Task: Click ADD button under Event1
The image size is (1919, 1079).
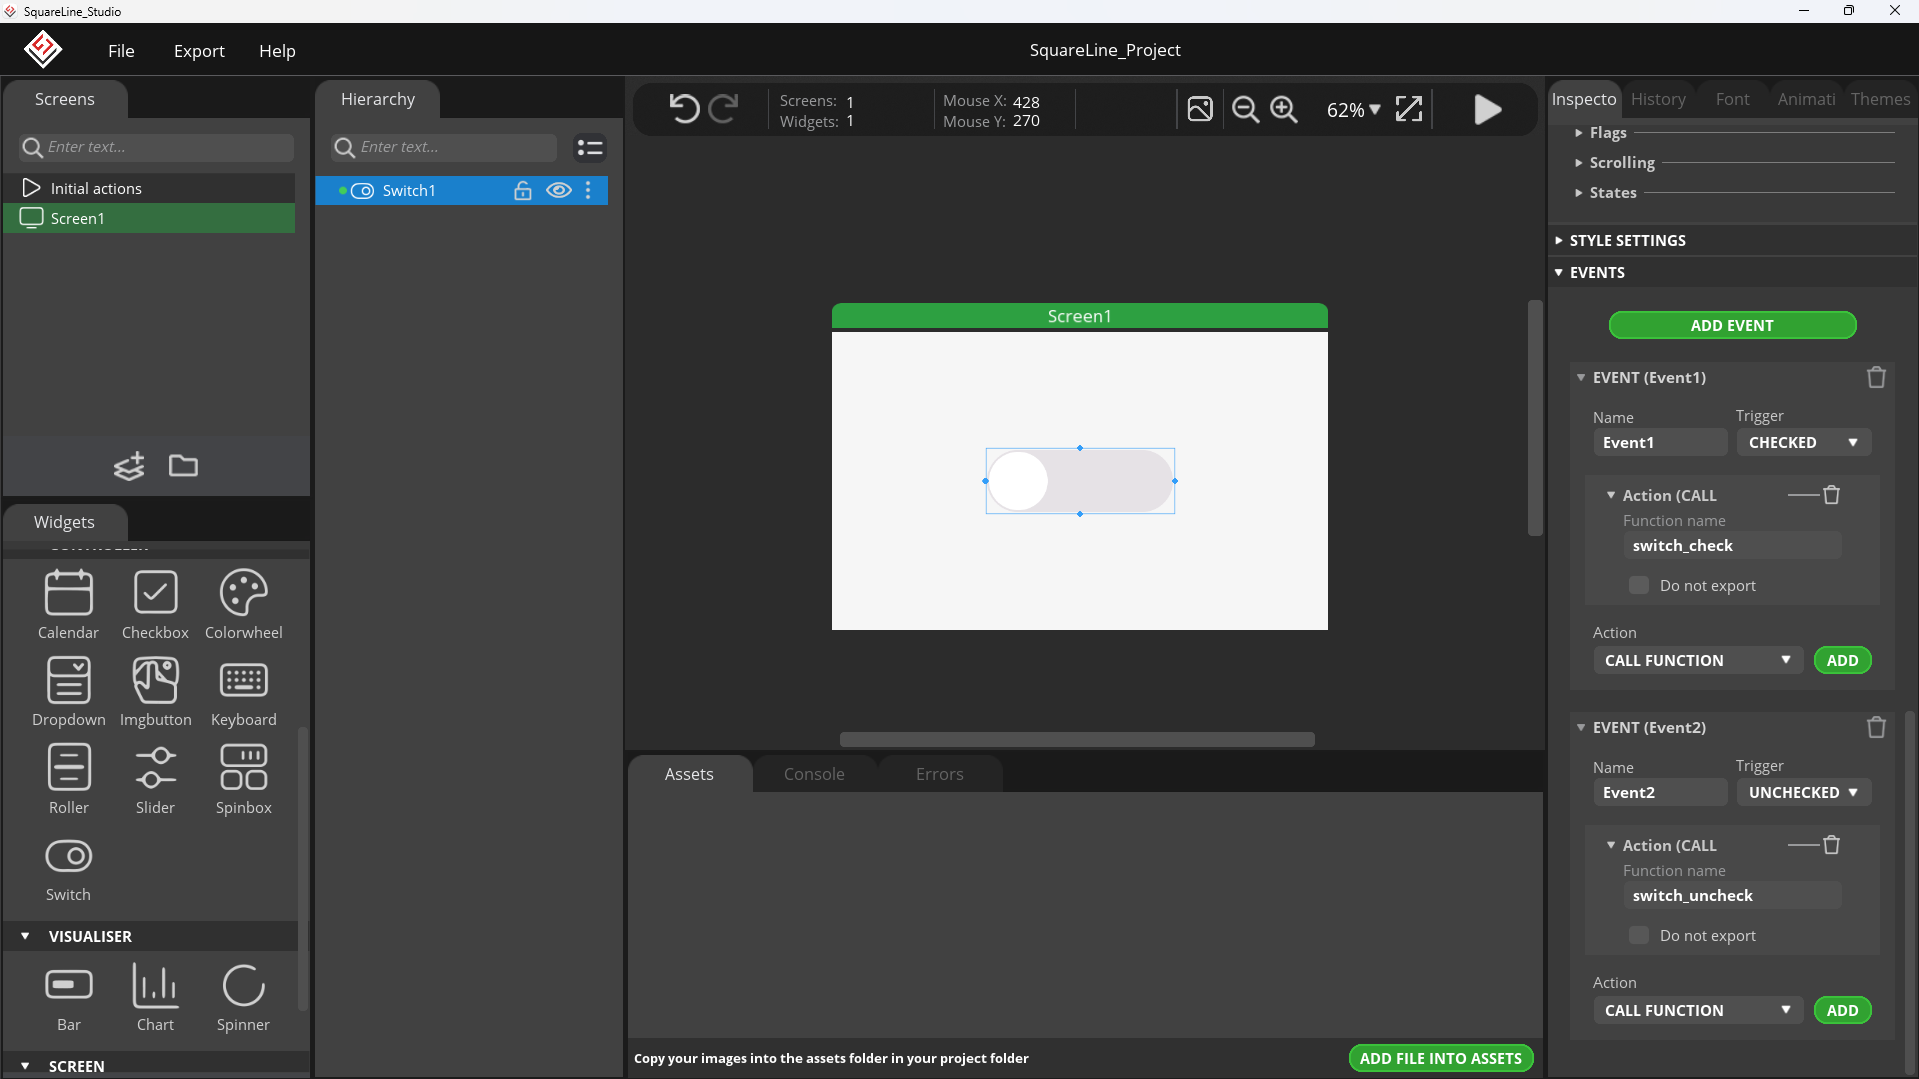Action: point(1842,660)
